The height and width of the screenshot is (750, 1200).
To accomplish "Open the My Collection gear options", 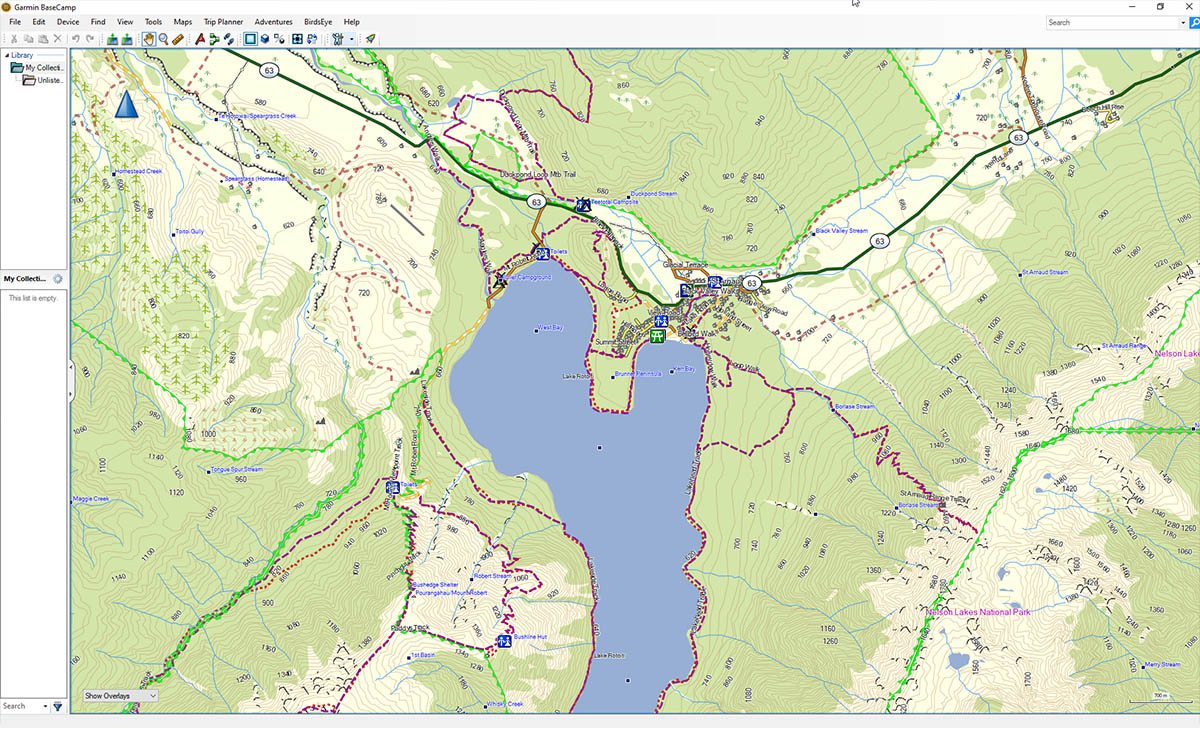I will pos(57,279).
